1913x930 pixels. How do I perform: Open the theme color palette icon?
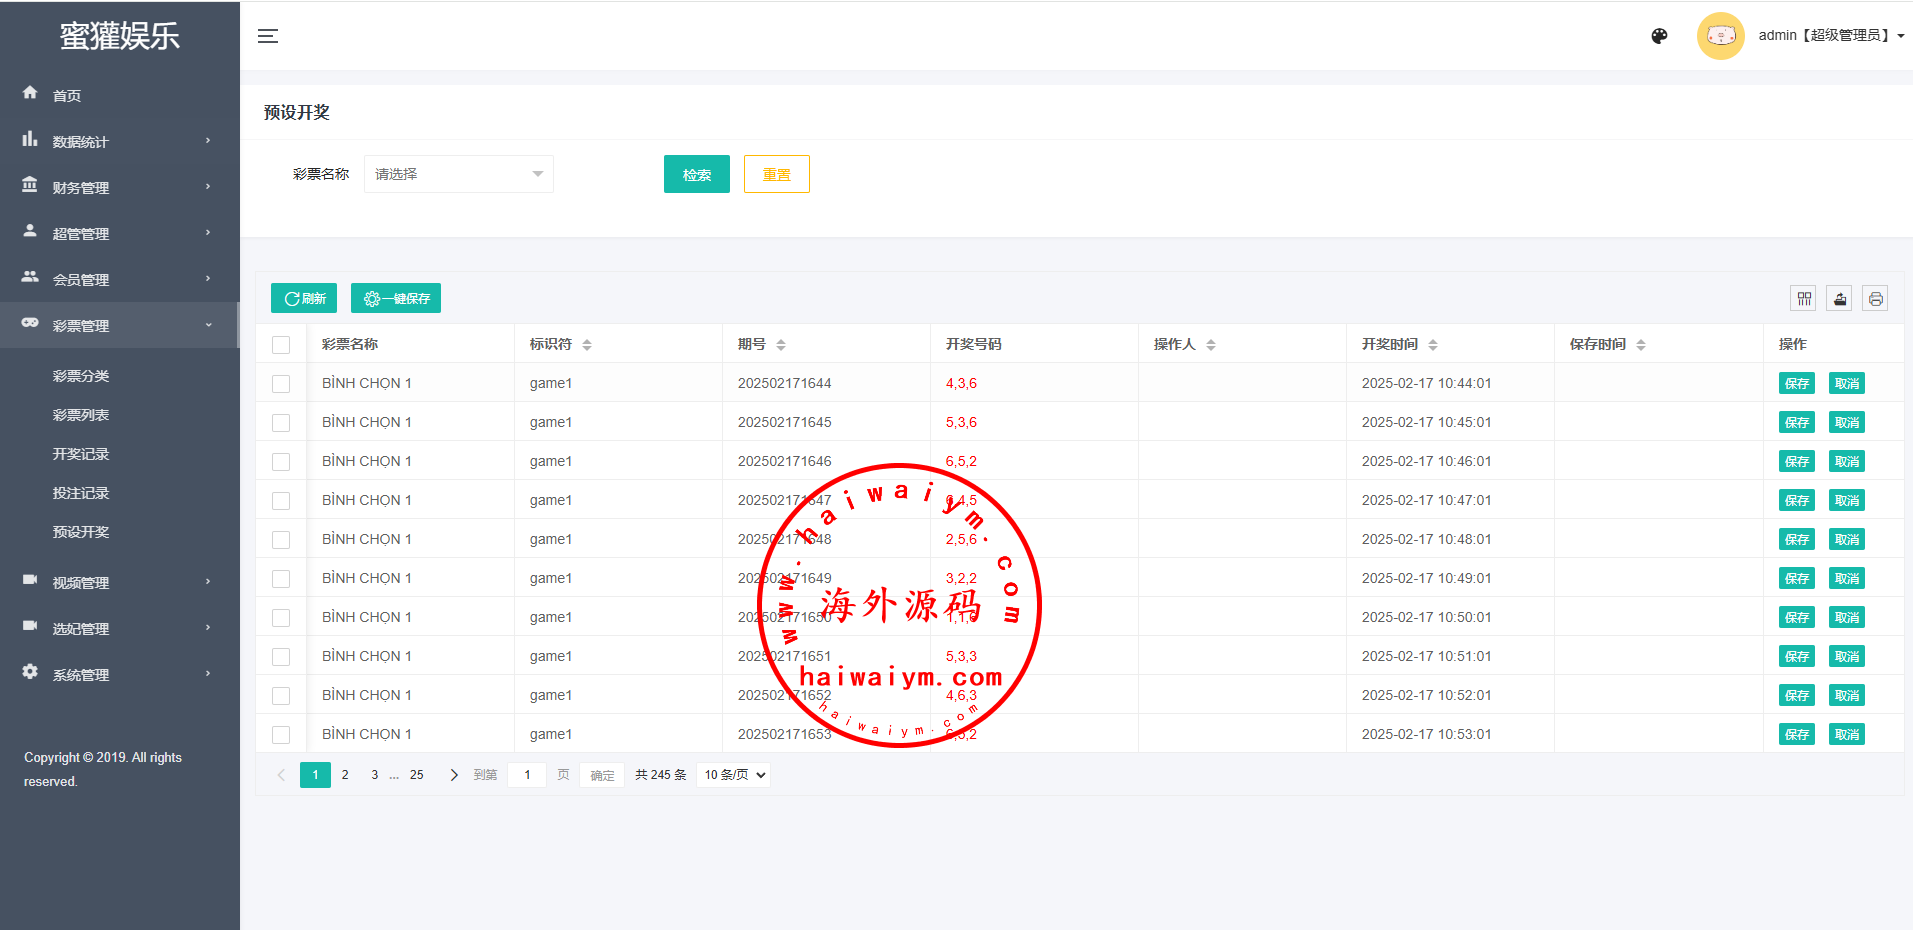point(1659,36)
